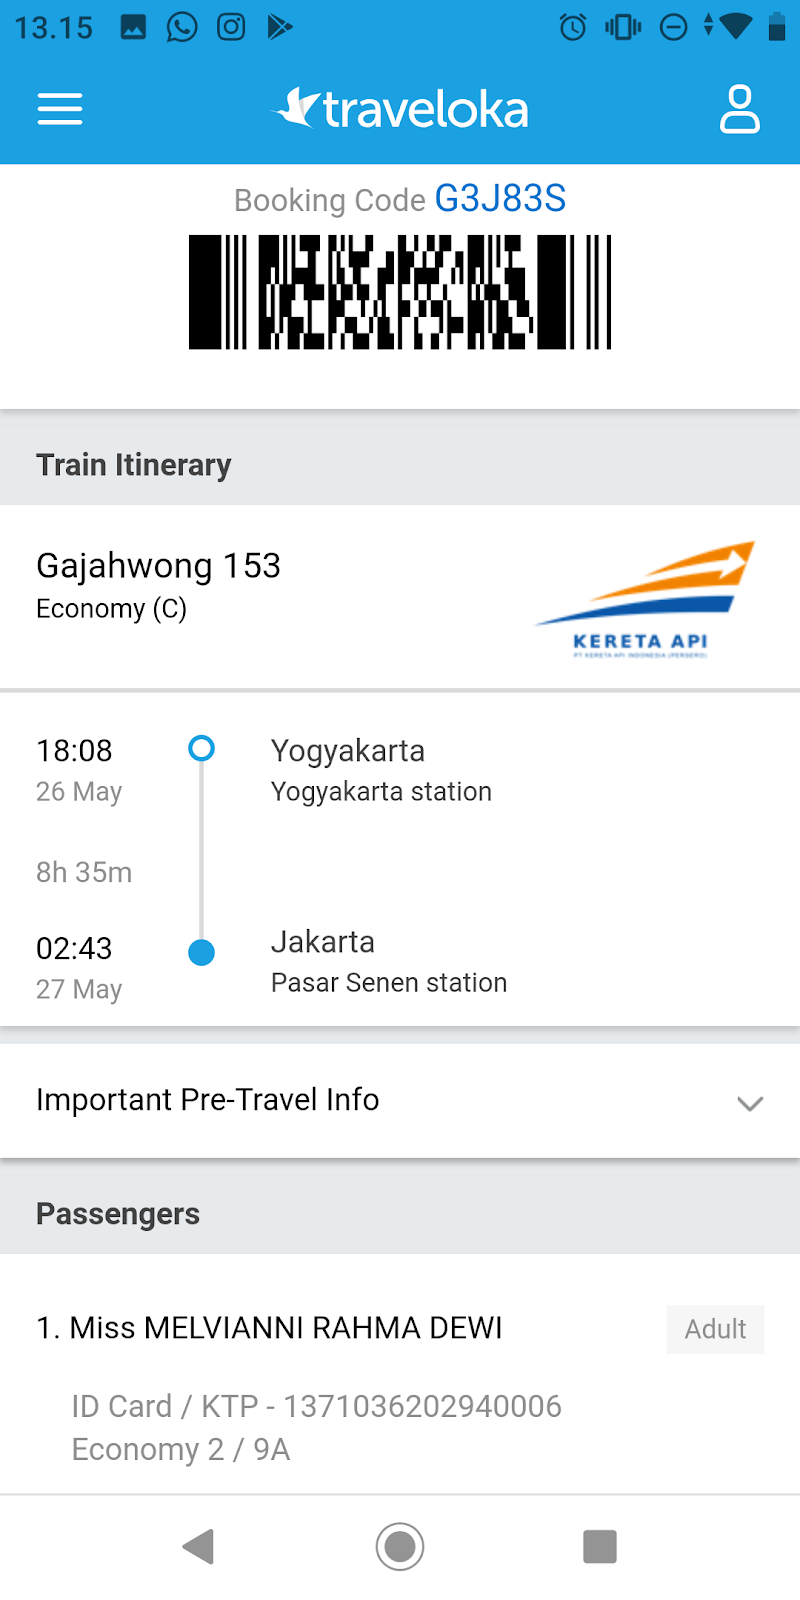Tap the Instagram notification icon

[x=231, y=27]
